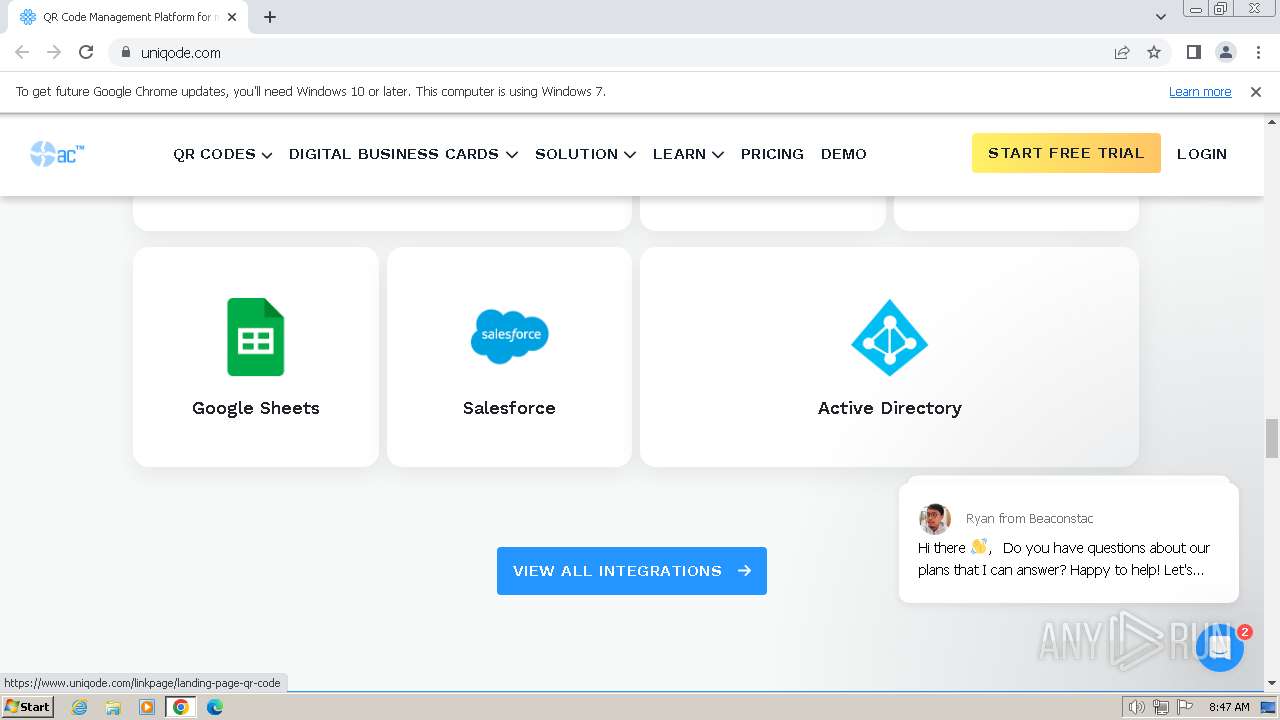The height and width of the screenshot is (720, 1280).
Task: View site info via lock icon
Action: click(126, 53)
